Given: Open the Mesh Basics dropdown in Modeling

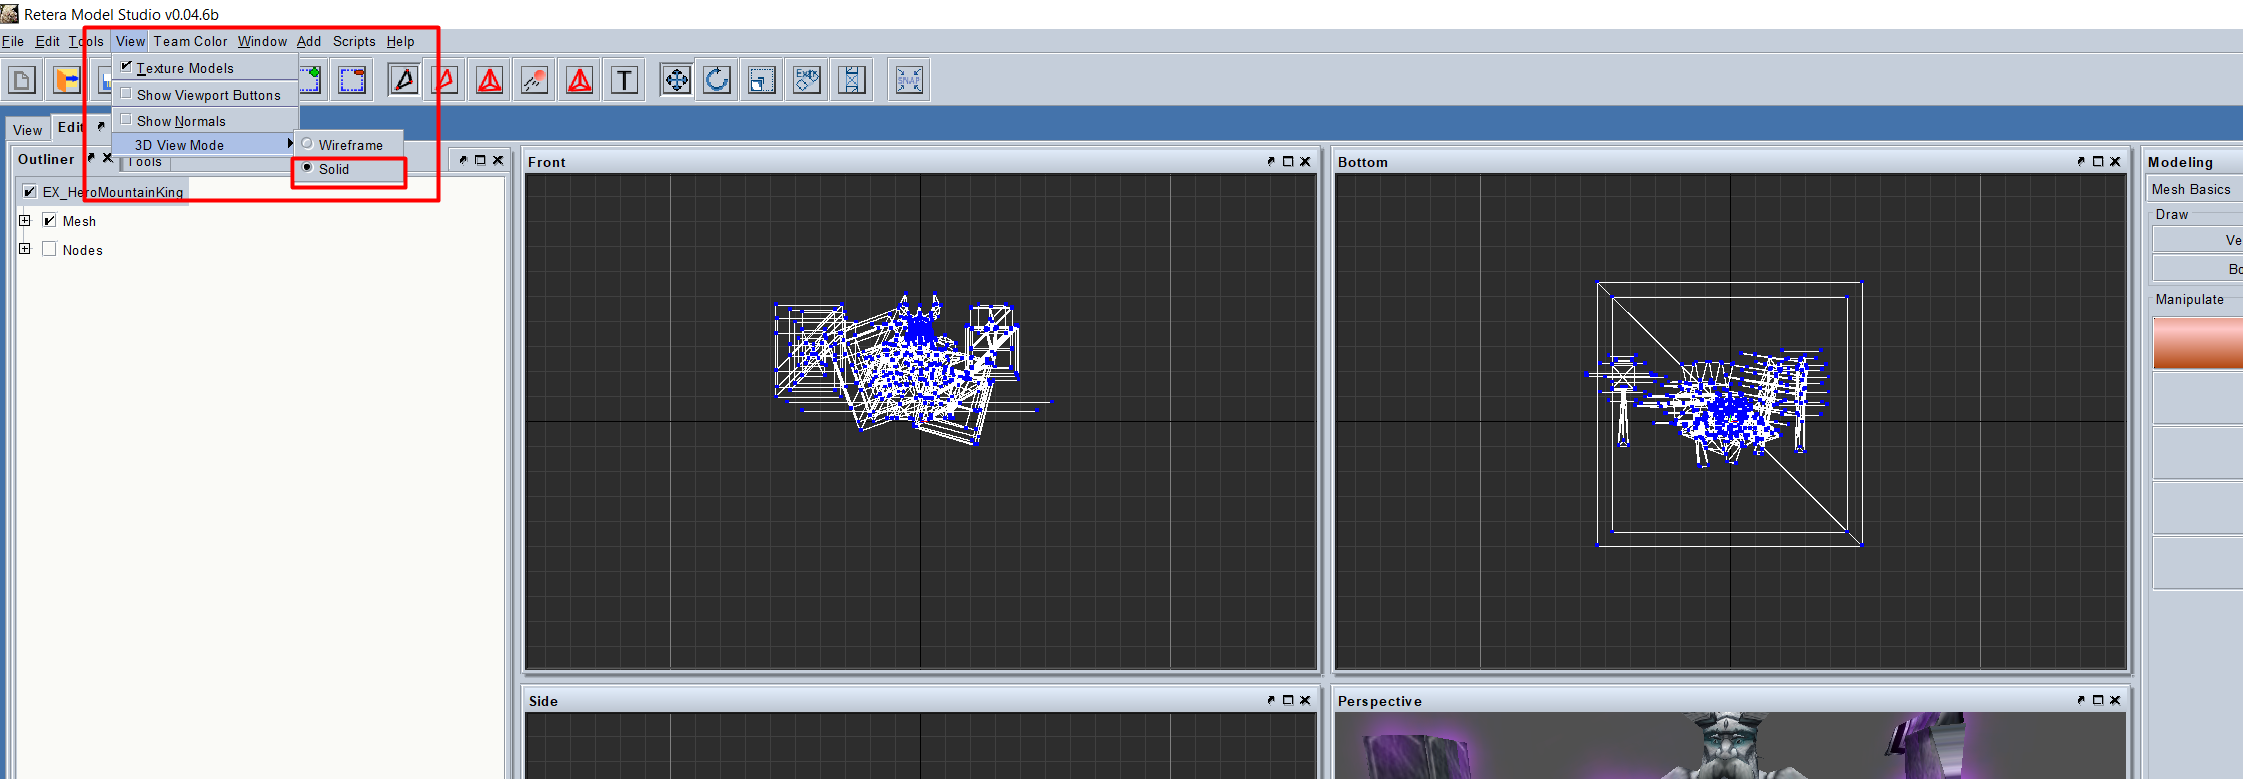Looking at the screenshot, I should pyautogui.click(x=2196, y=189).
